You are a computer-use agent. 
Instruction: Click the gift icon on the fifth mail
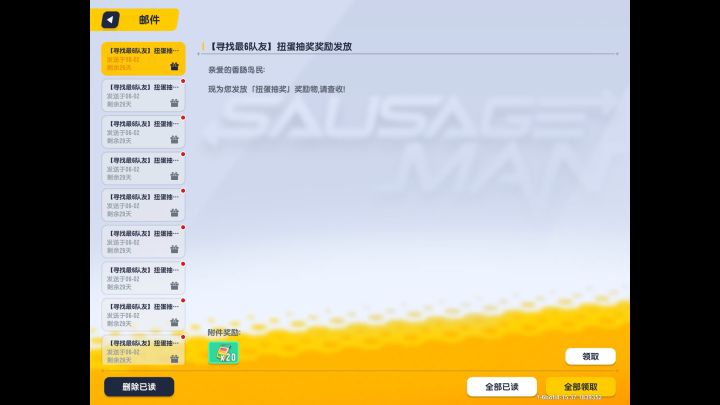(174, 213)
